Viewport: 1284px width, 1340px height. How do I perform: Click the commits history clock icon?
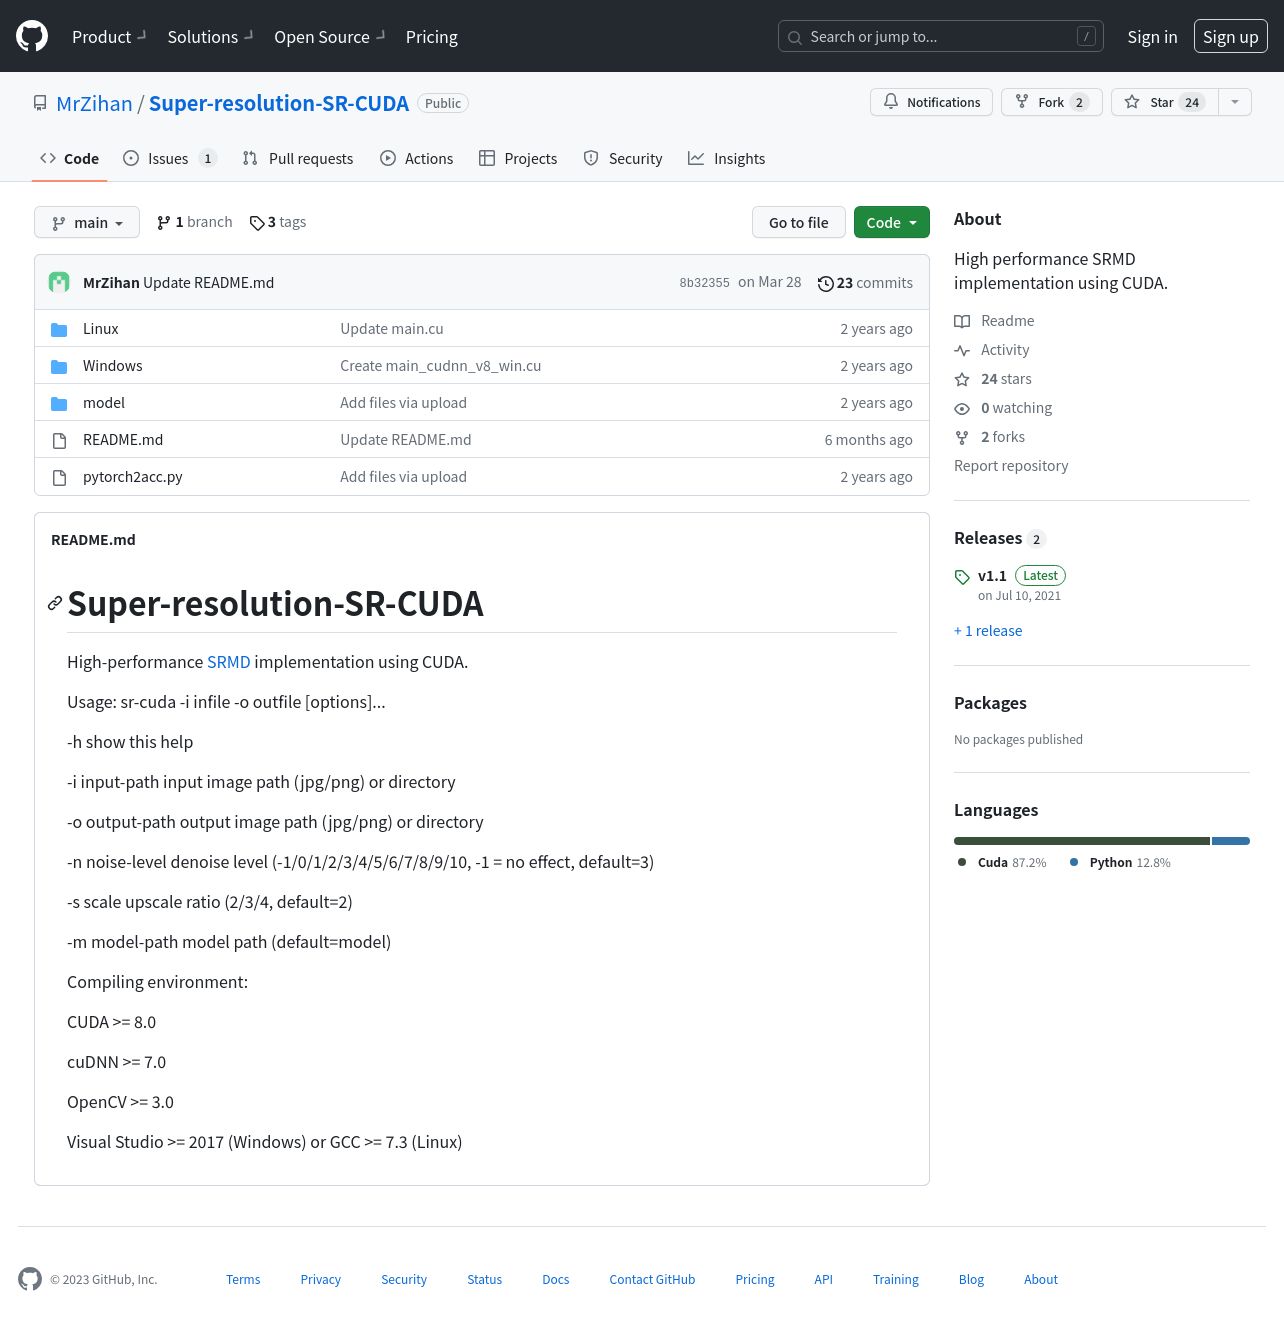pyautogui.click(x=825, y=283)
